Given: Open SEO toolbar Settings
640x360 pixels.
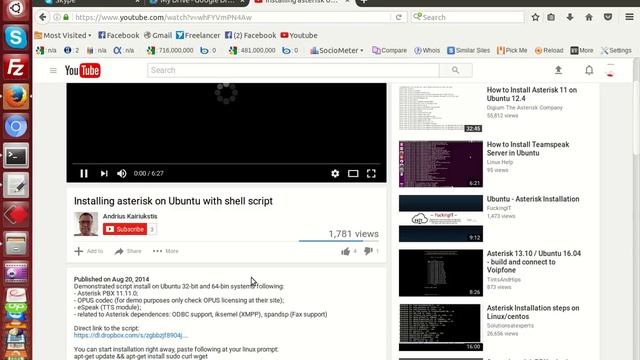Looking at the screenshot, I should click(616, 51).
